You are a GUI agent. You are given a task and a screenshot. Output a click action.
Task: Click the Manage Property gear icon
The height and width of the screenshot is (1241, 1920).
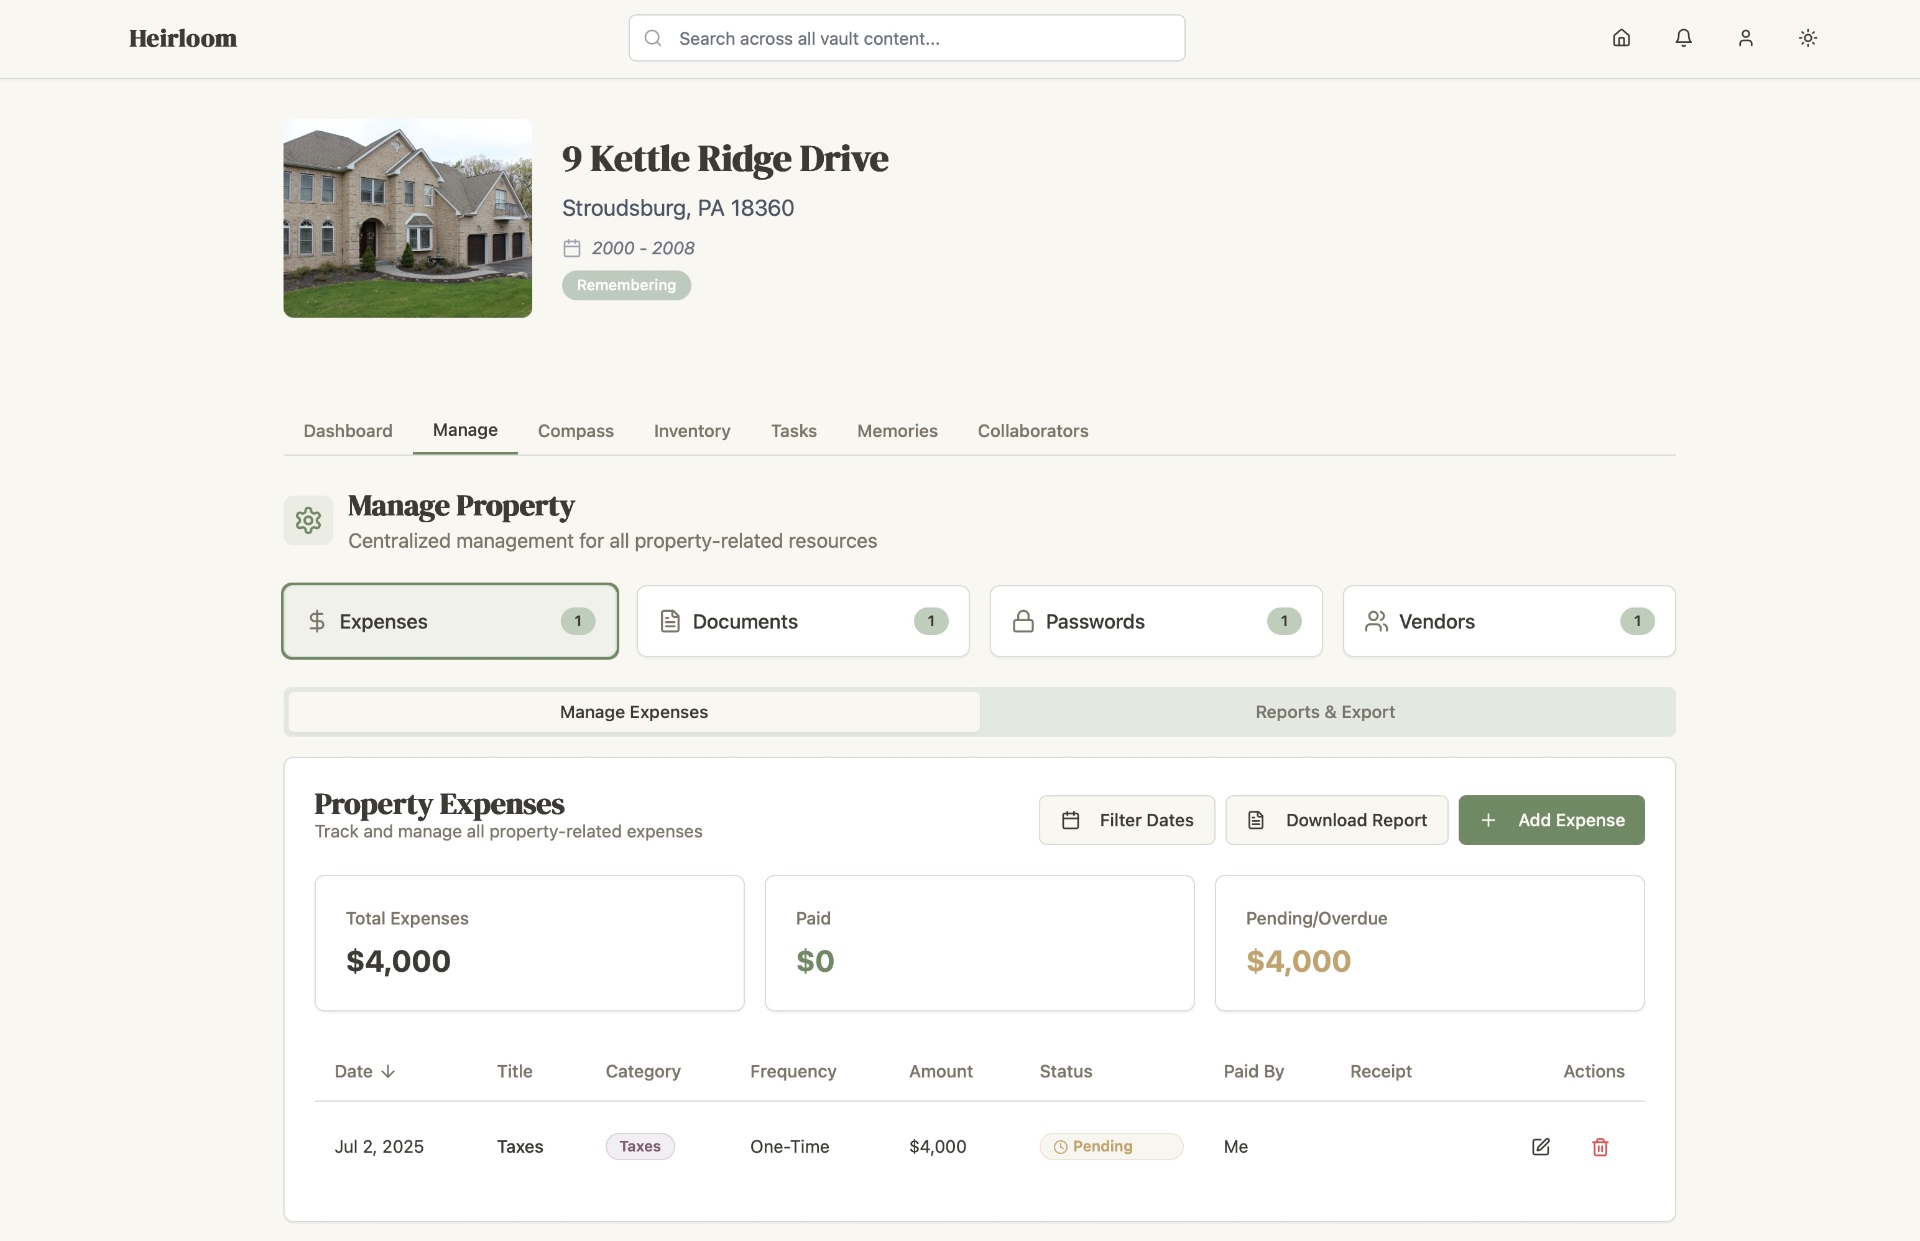(308, 520)
